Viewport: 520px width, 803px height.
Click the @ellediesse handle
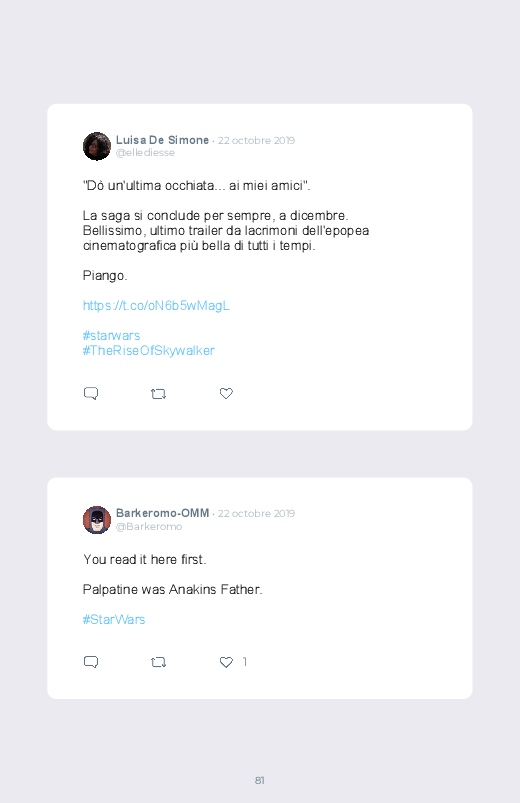[x=145, y=153]
